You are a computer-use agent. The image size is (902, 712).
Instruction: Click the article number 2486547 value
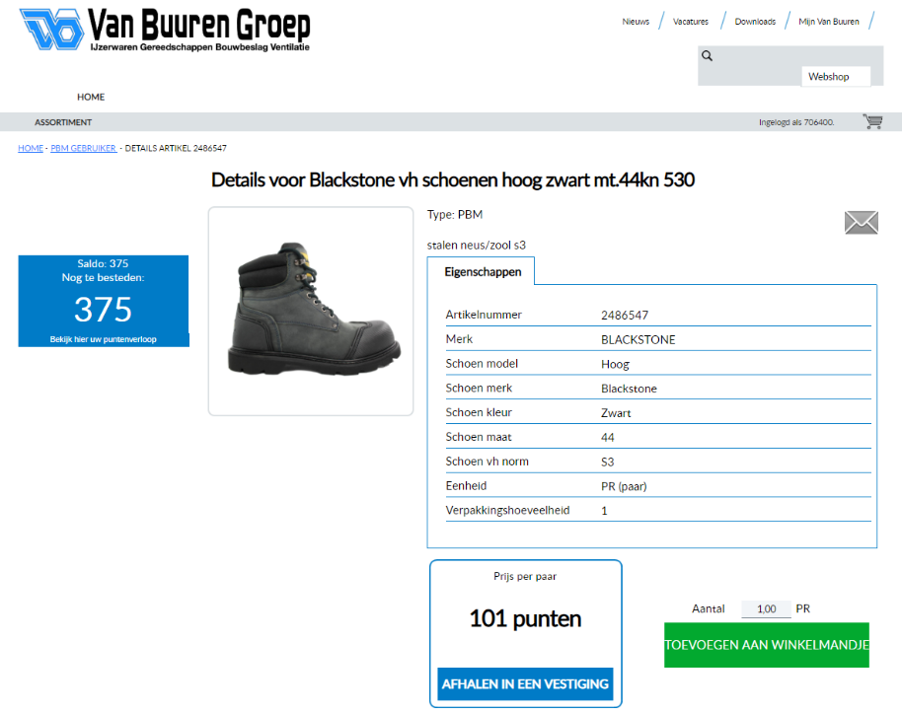(625, 315)
